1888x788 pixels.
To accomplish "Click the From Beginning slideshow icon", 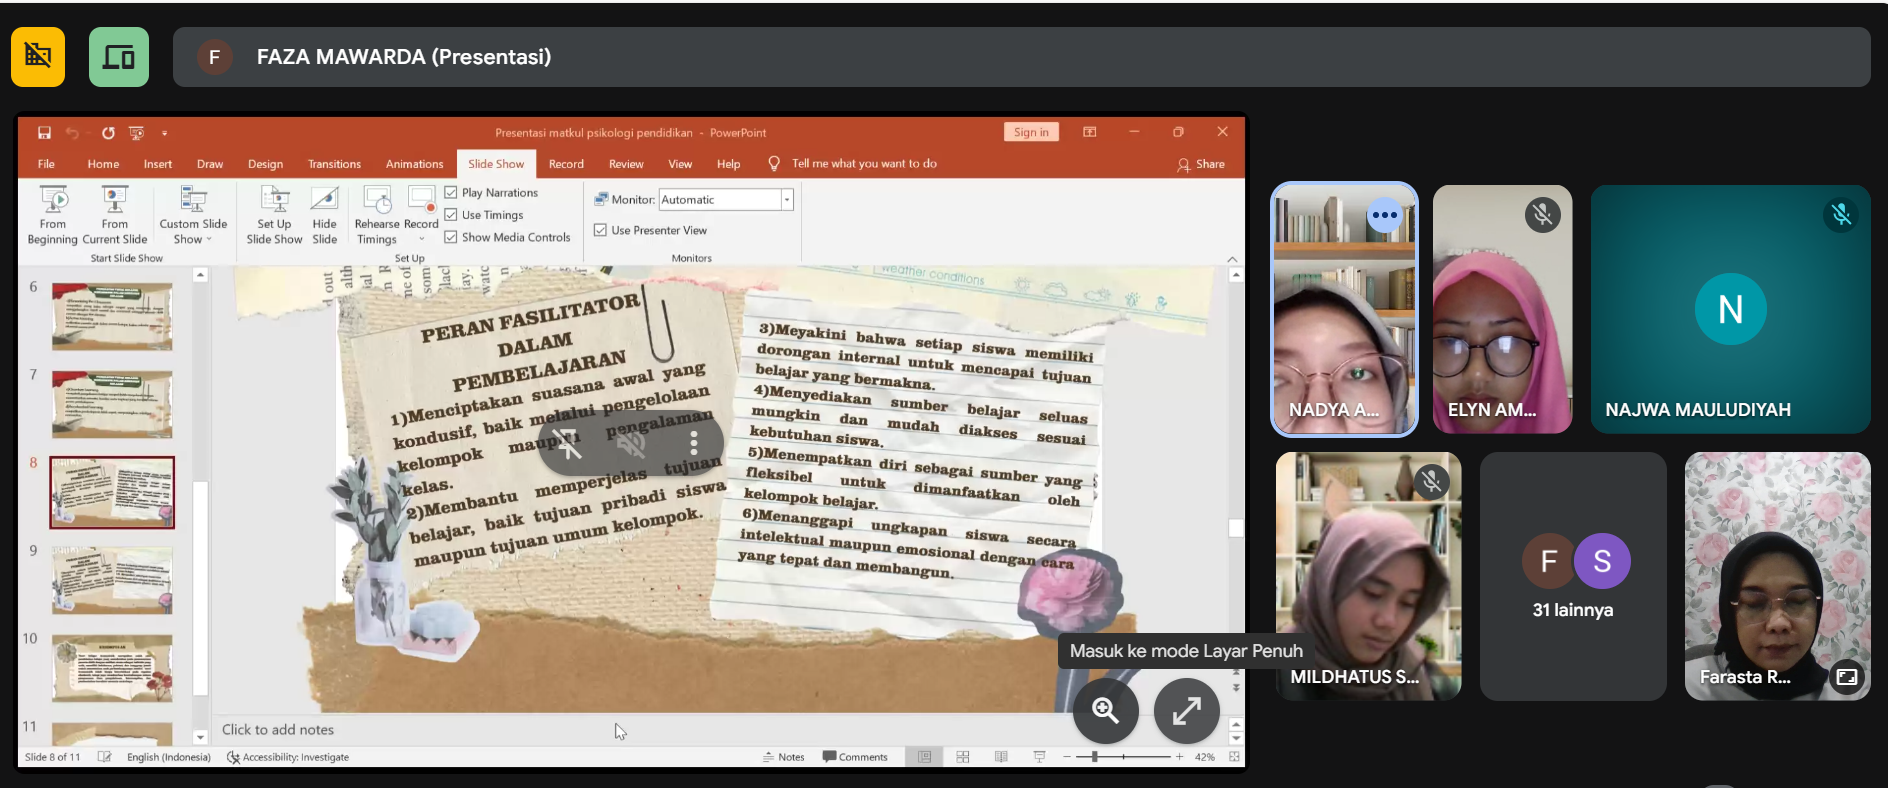I will click(53, 200).
